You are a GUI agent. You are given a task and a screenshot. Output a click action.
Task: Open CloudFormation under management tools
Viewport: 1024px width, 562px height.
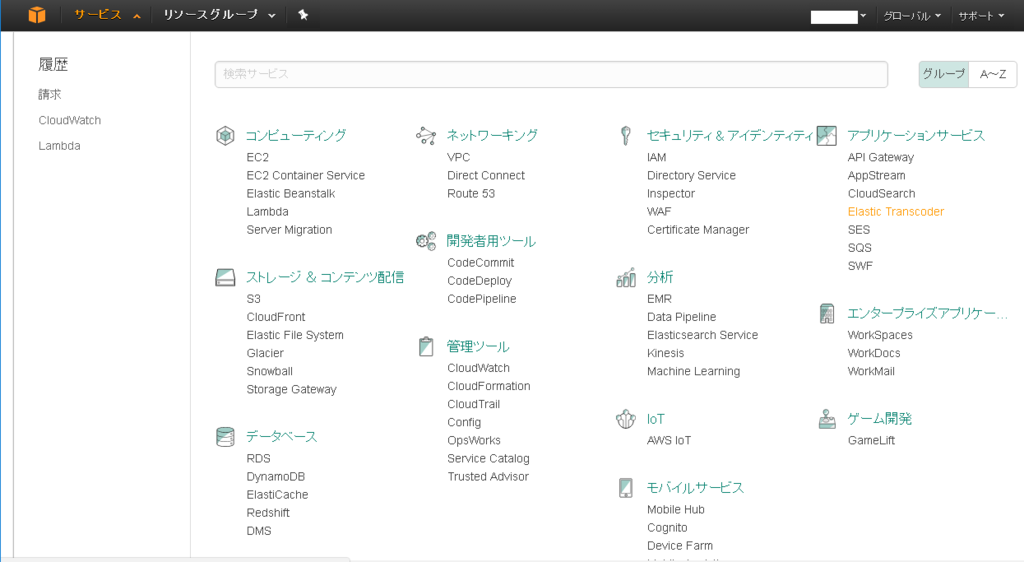pos(488,386)
